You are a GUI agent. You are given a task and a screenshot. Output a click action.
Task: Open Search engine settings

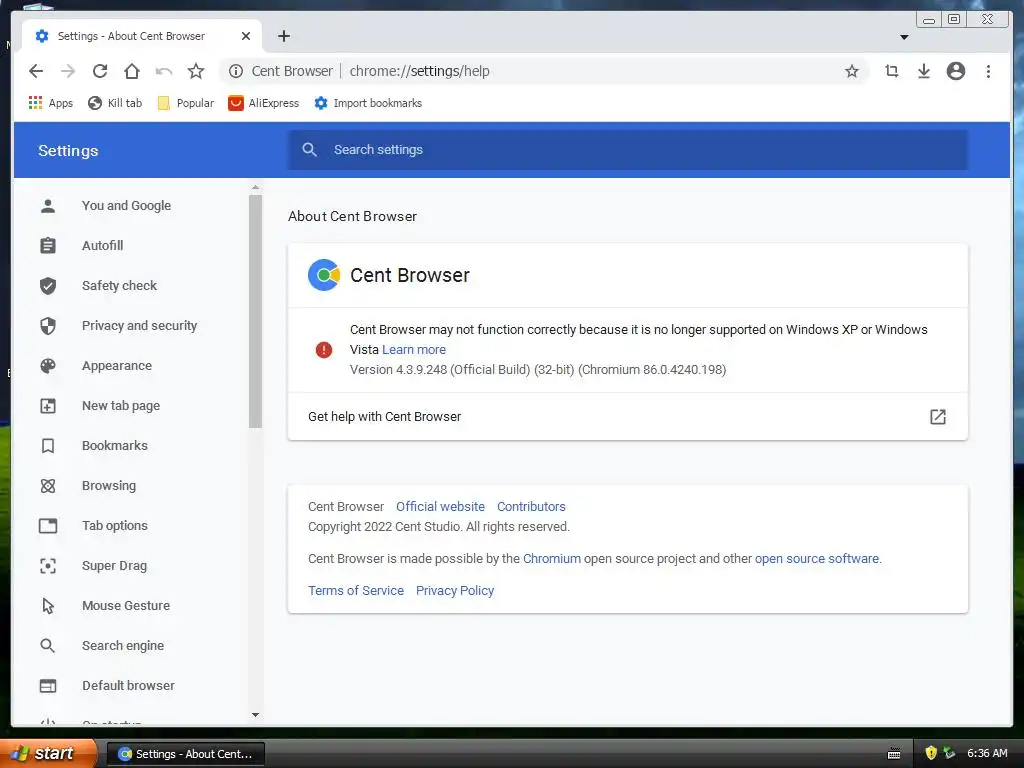123,645
